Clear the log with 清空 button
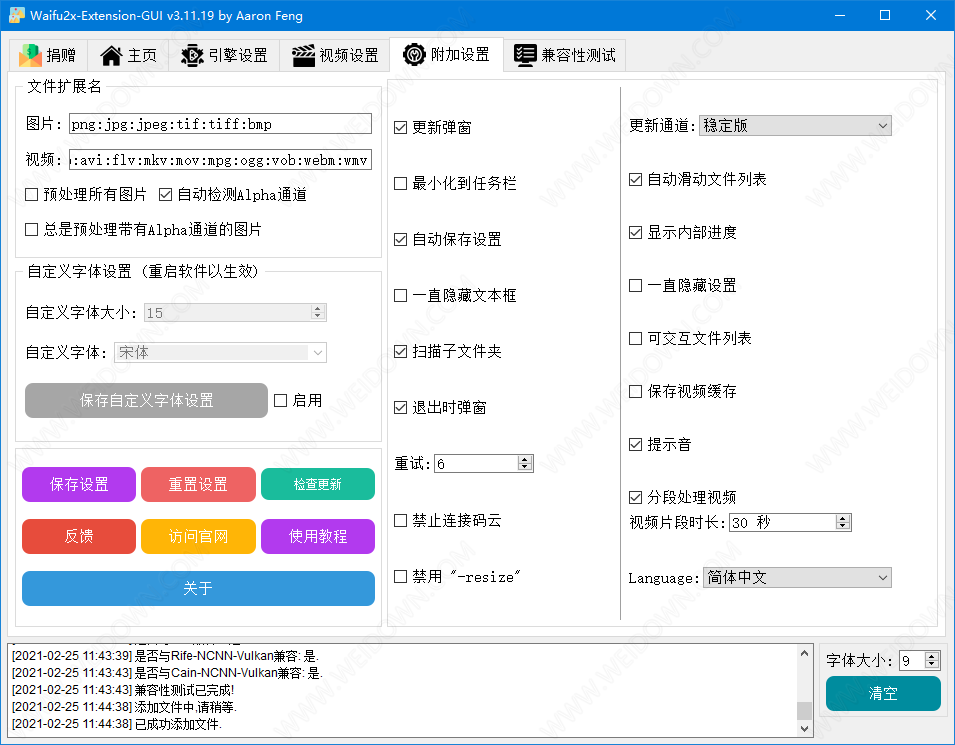This screenshot has height=745, width=955. coord(883,693)
